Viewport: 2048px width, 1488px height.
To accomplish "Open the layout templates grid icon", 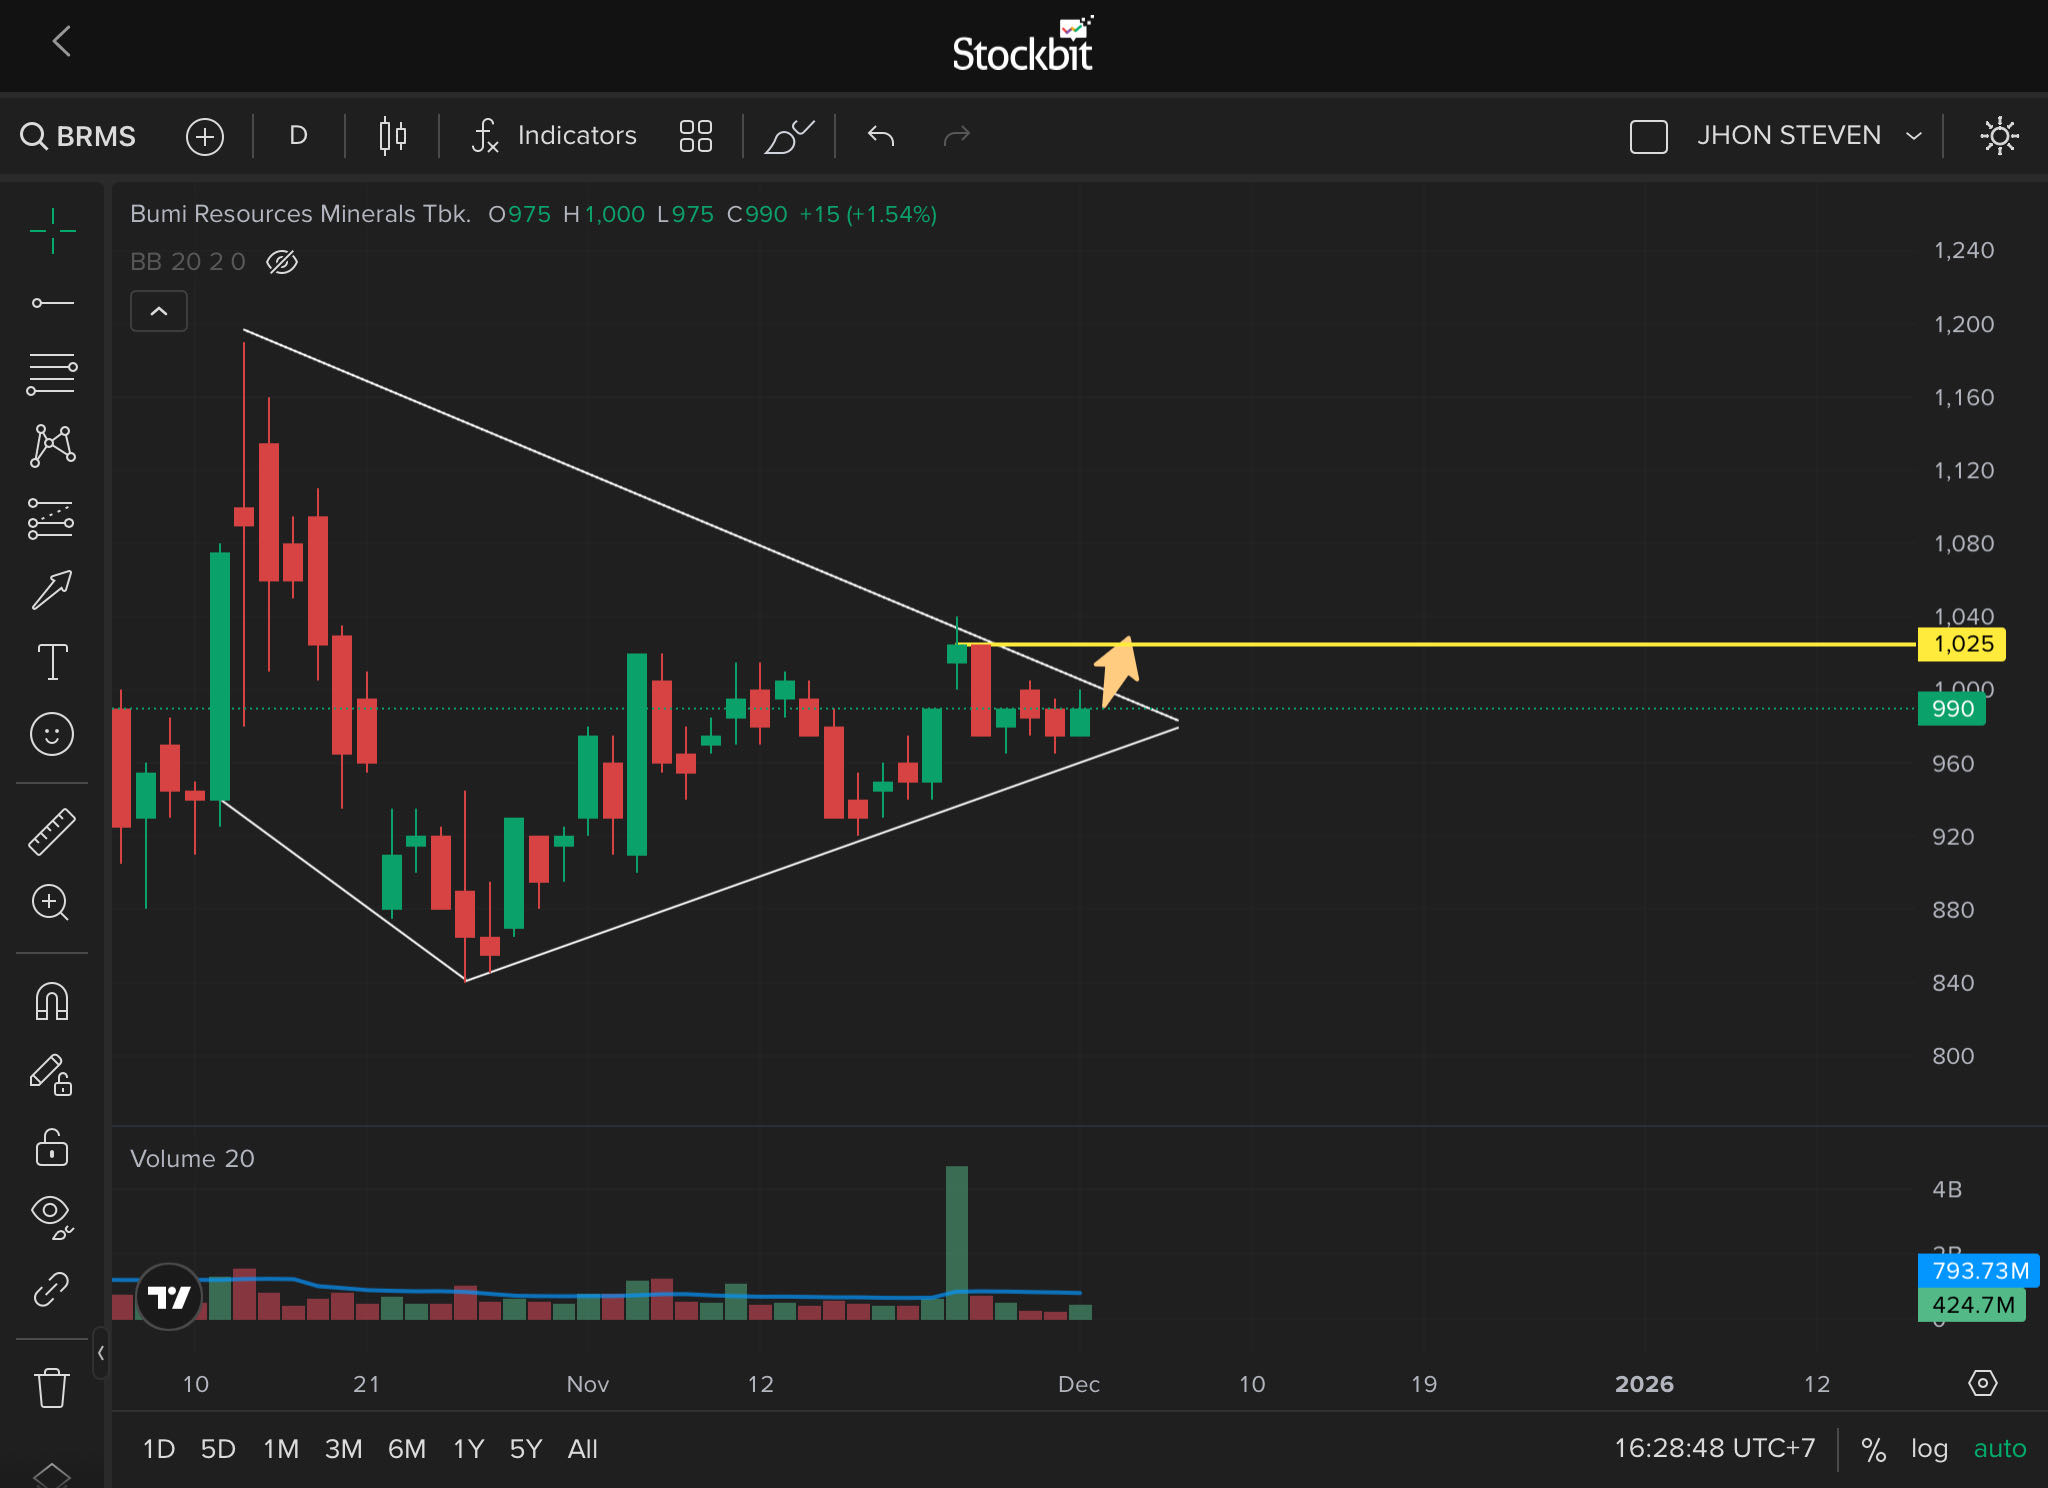I will (x=695, y=135).
